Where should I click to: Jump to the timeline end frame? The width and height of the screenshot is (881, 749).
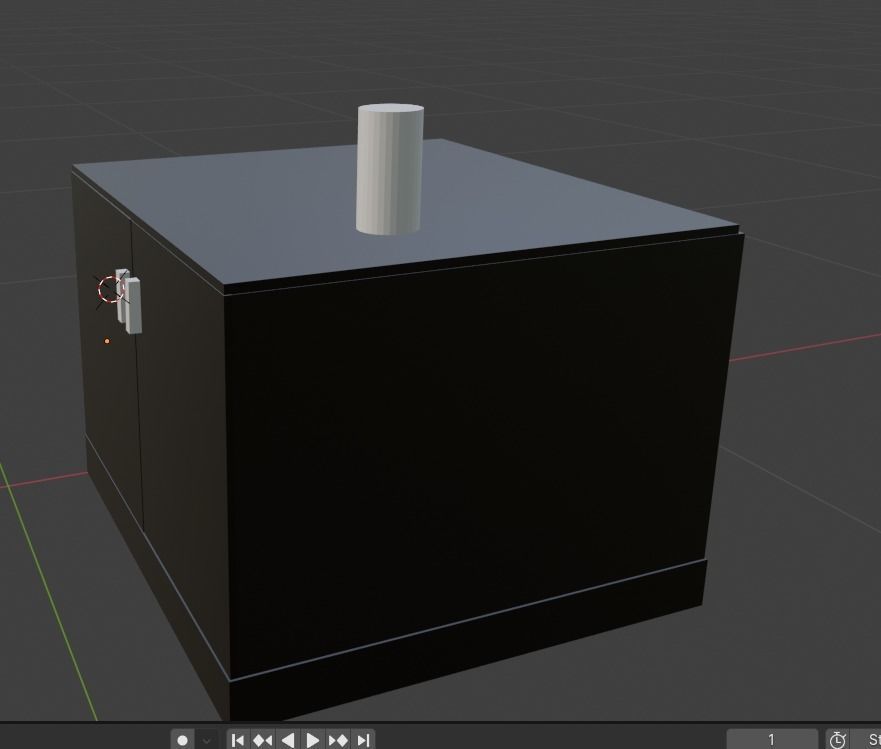pos(363,740)
